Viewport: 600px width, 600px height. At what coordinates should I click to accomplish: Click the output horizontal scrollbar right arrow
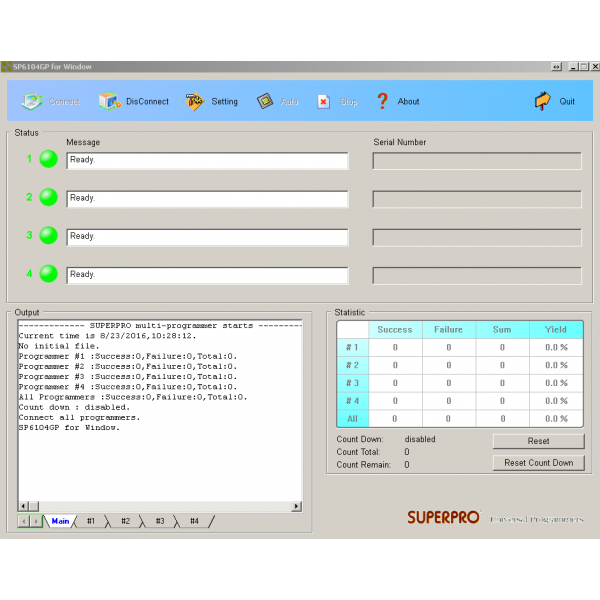[296, 507]
